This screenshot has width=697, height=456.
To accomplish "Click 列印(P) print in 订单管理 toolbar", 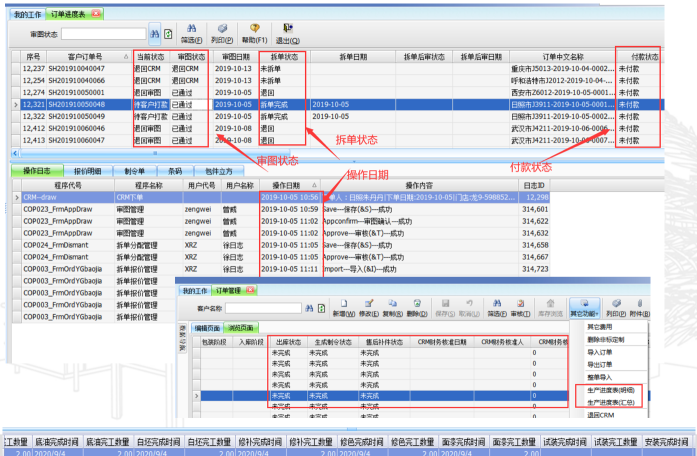I will tap(616, 308).
